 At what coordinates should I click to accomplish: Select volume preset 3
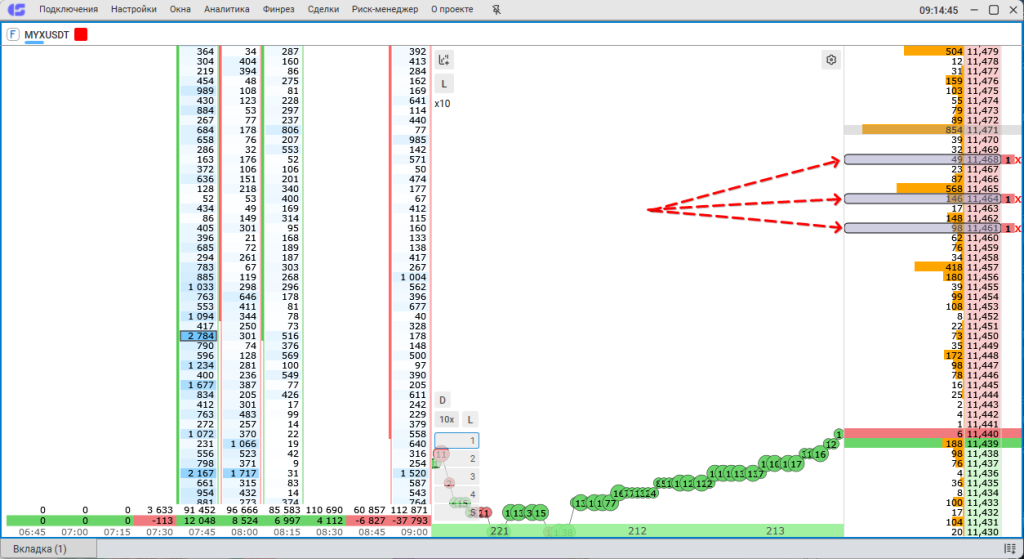click(x=456, y=476)
